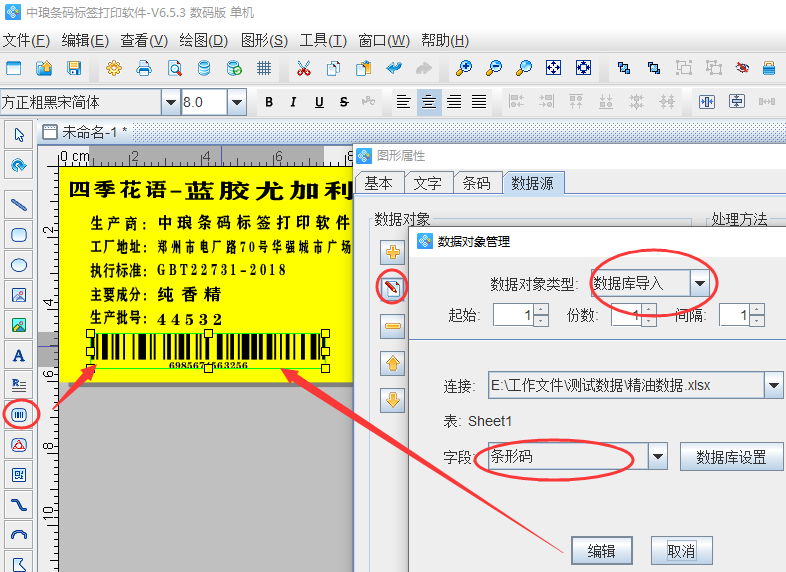Click the 编辑 button
The image size is (786, 572).
[x=601, y=550]
